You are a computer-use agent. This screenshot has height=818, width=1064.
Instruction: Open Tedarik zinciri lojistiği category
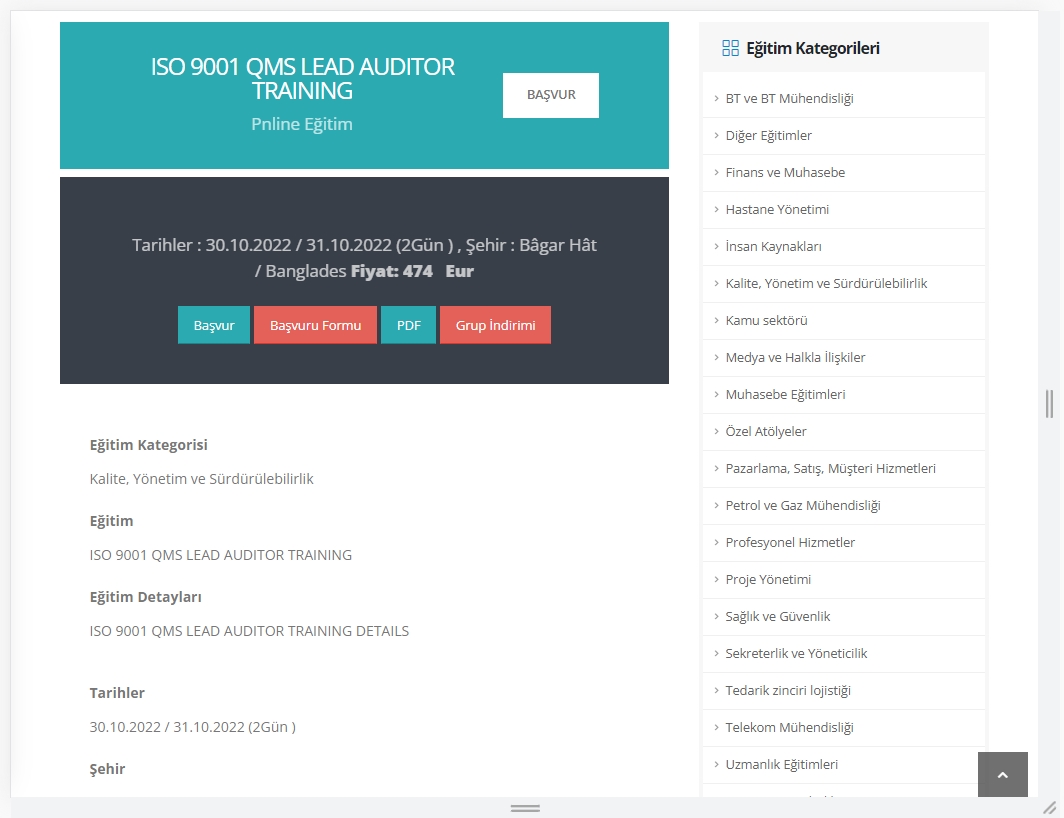788,690
